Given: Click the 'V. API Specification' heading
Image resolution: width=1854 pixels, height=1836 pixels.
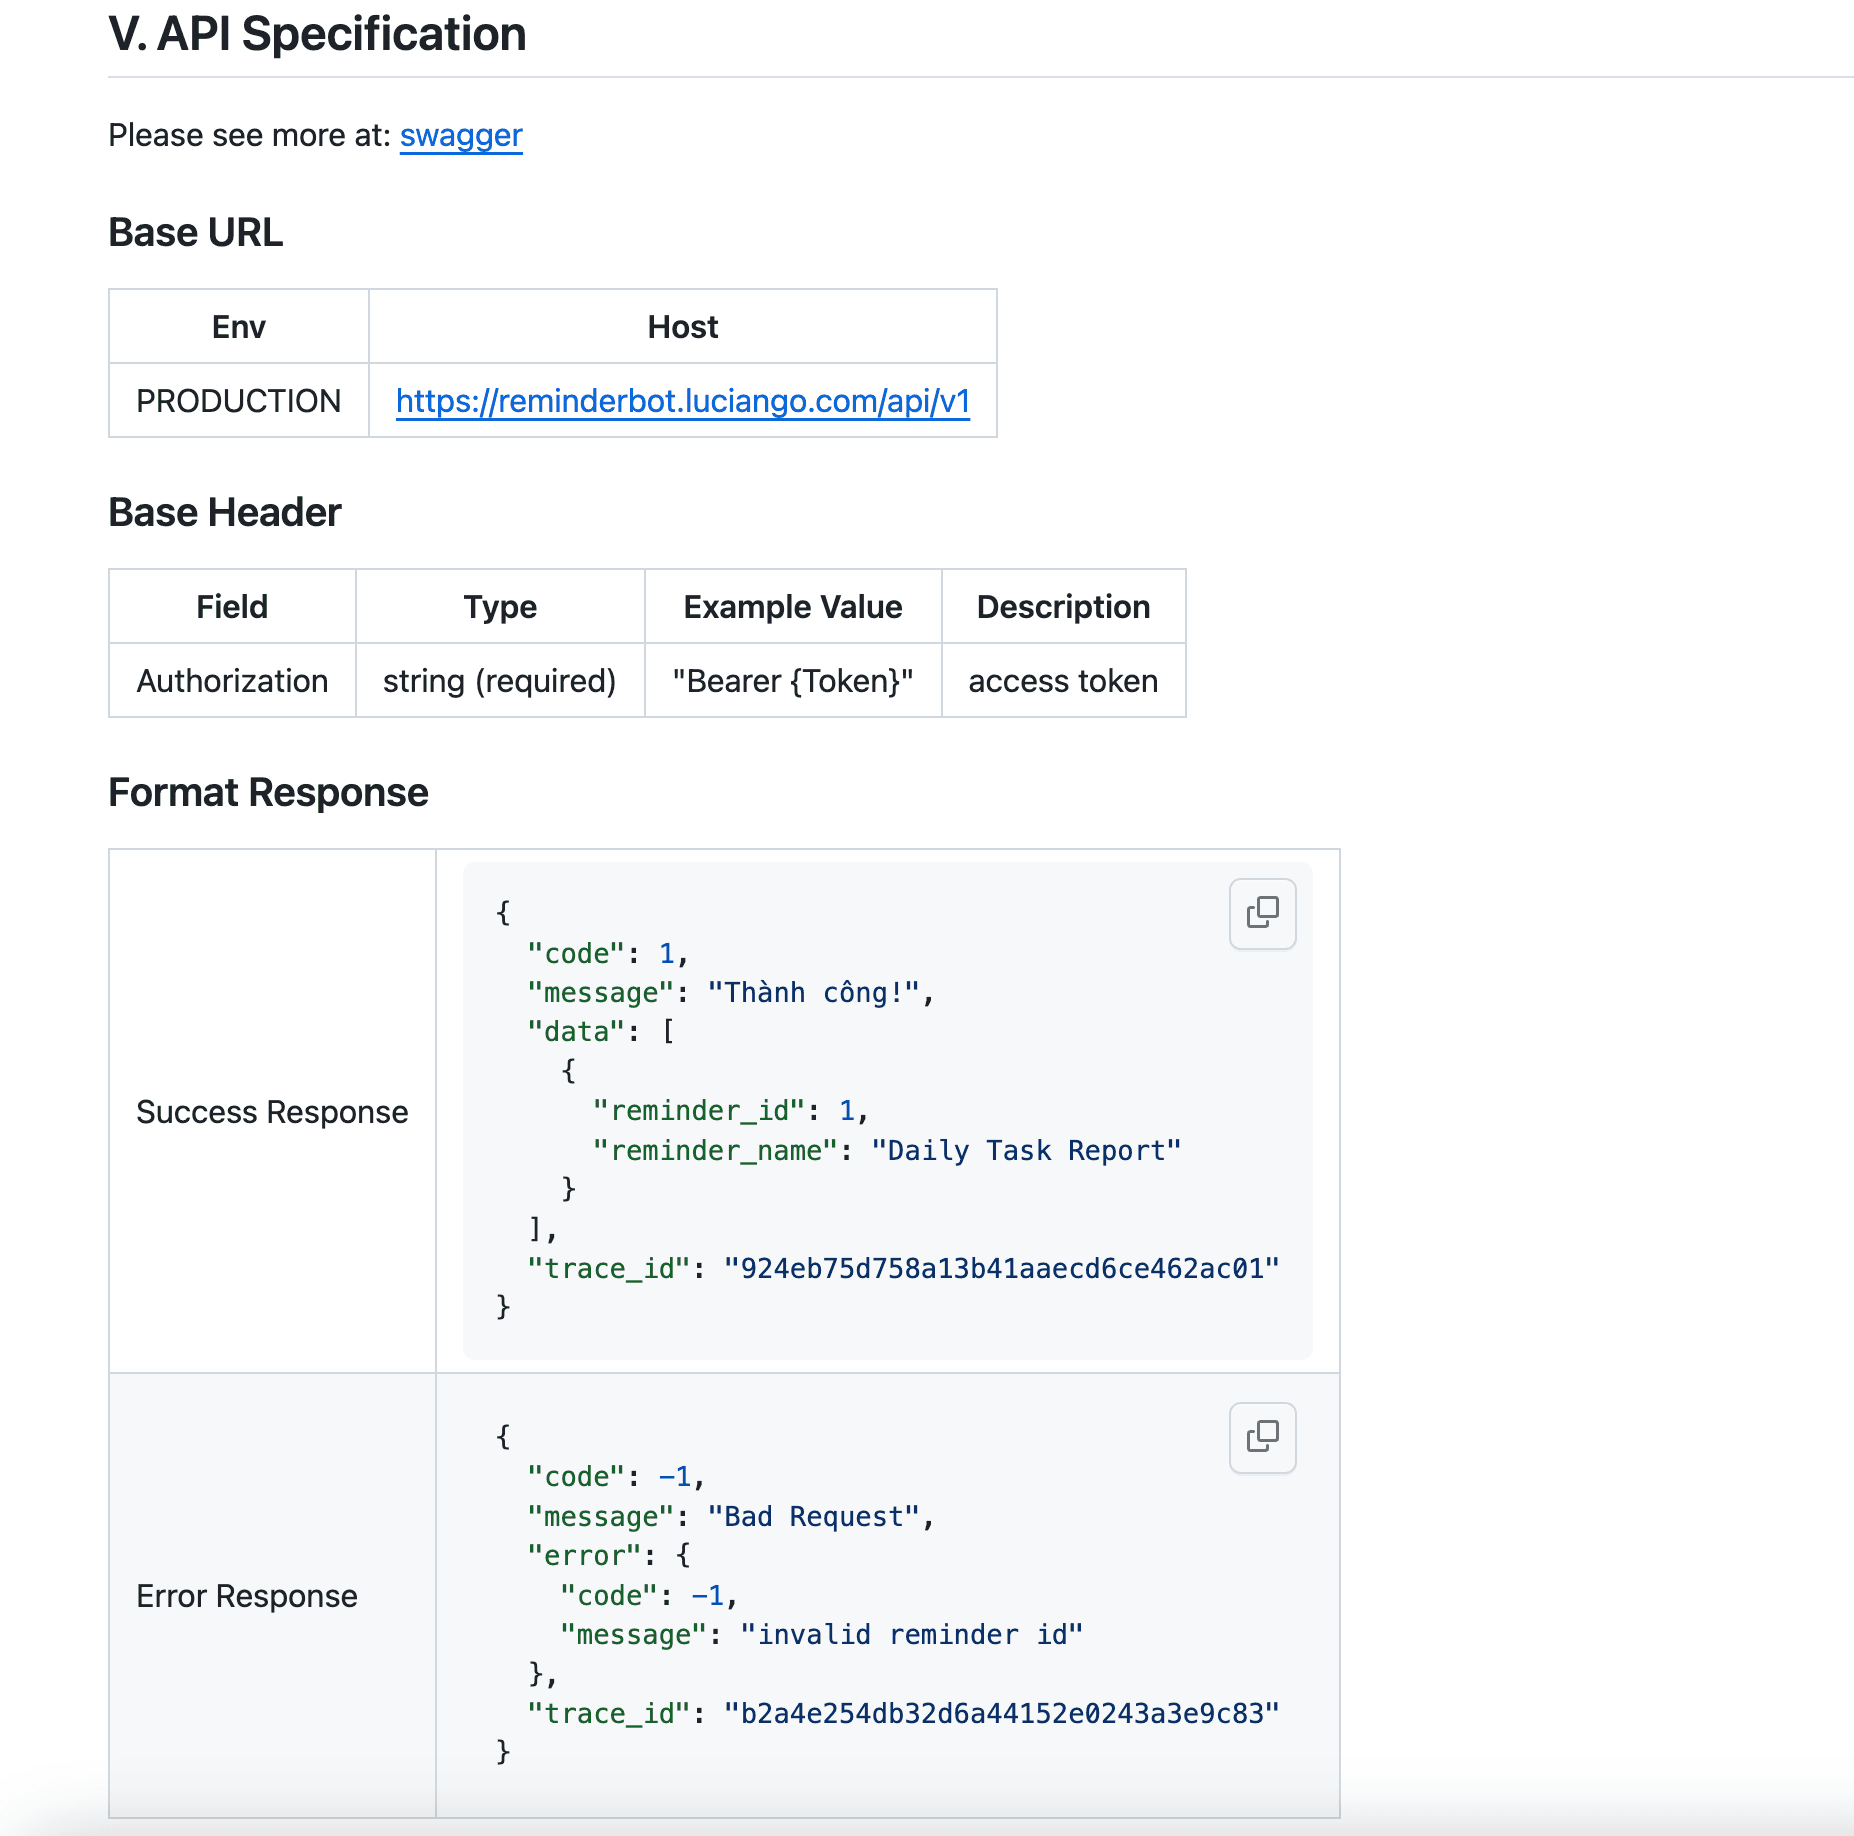Looking at the screenshot, I should 317,34.
